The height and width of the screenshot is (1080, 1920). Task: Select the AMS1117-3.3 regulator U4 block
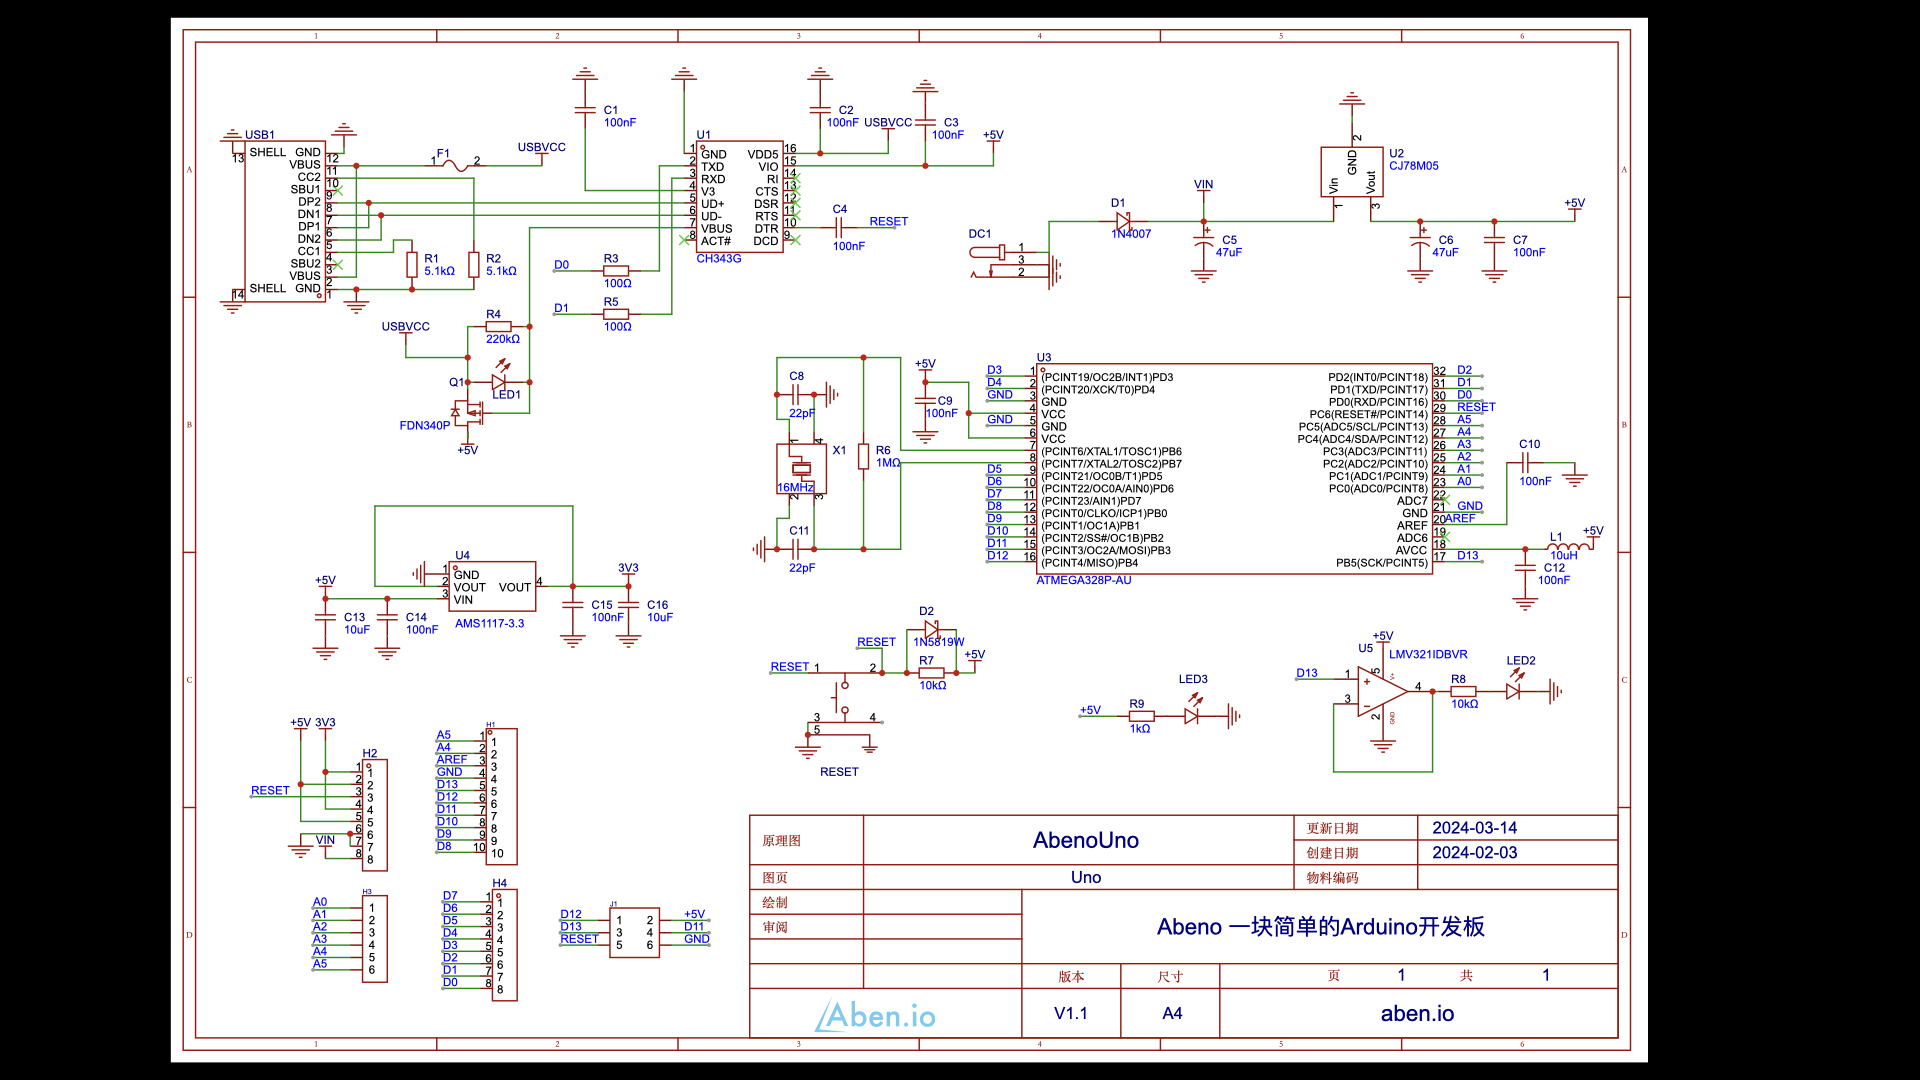click(x=493, y=587)
